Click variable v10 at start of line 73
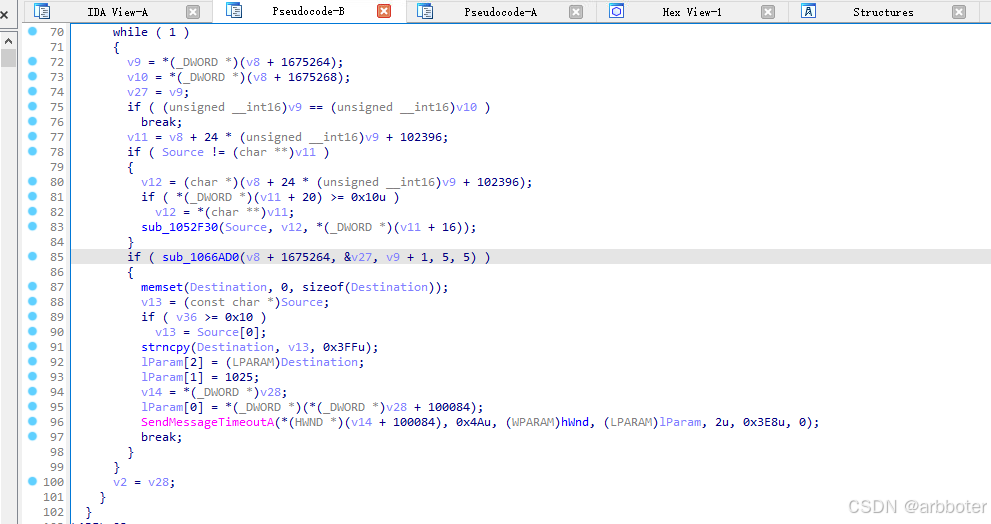991x524 pixels. point(137,77)
